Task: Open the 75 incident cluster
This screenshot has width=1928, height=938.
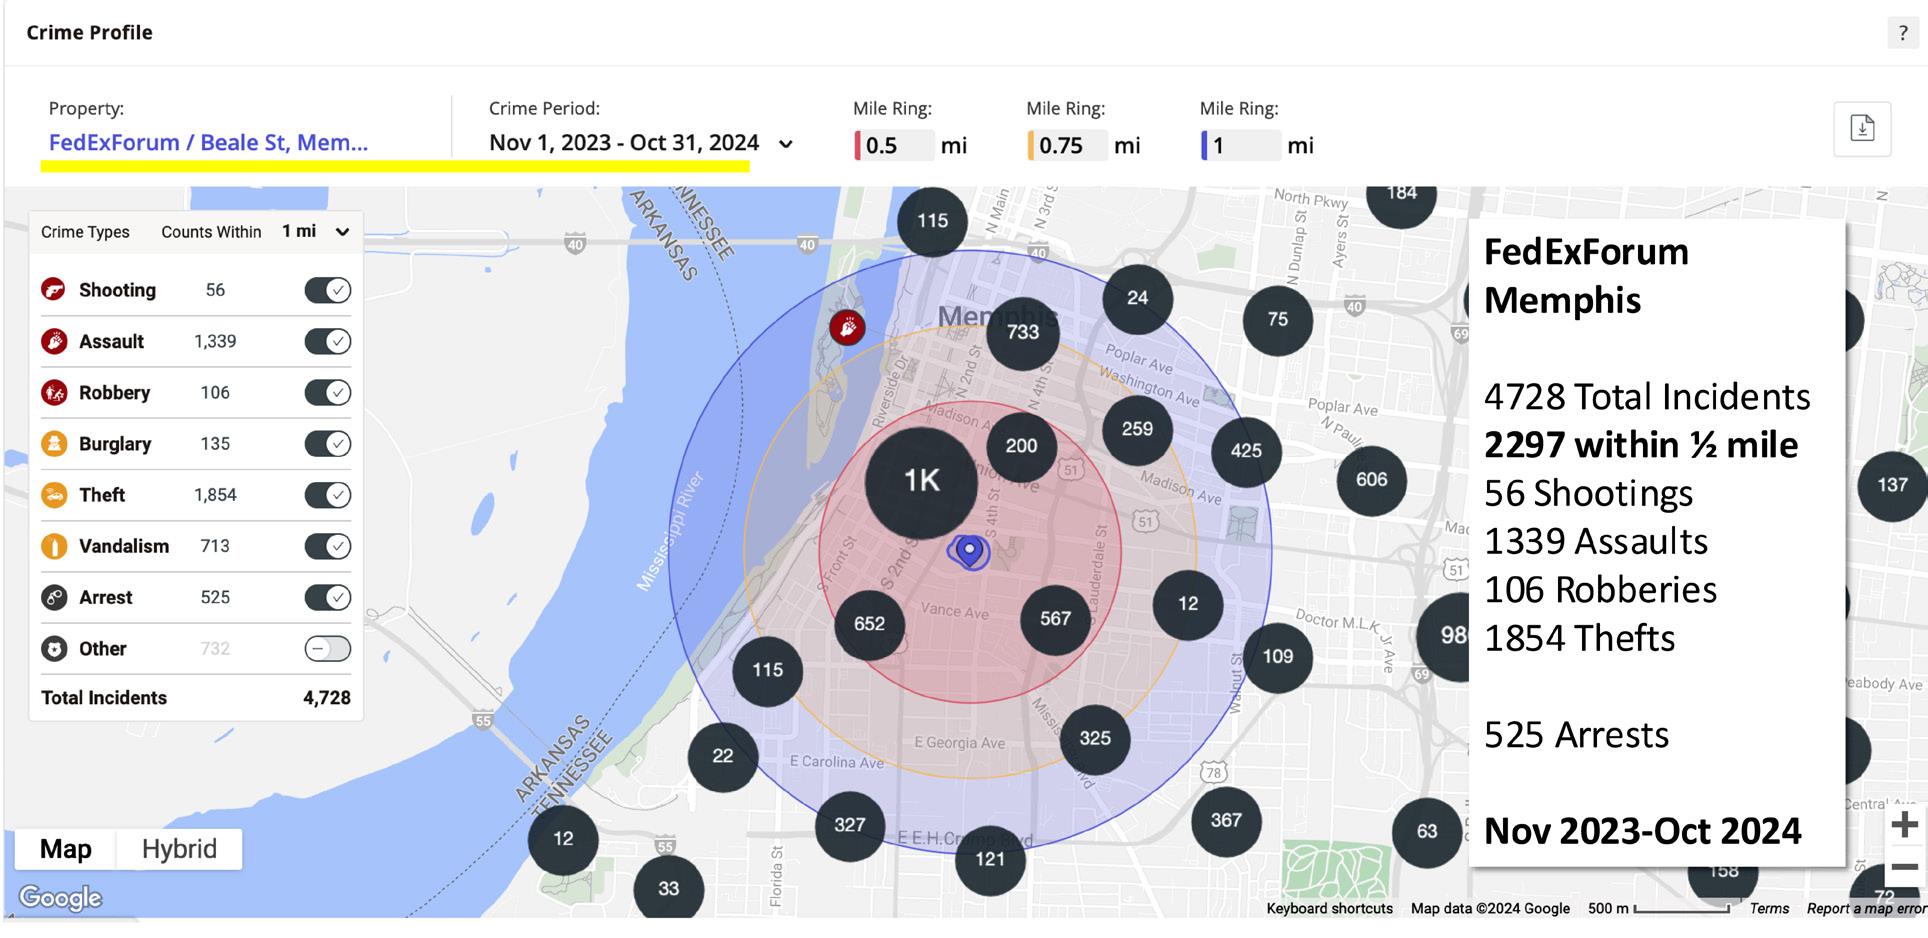Action: (x=1277, y=320)
